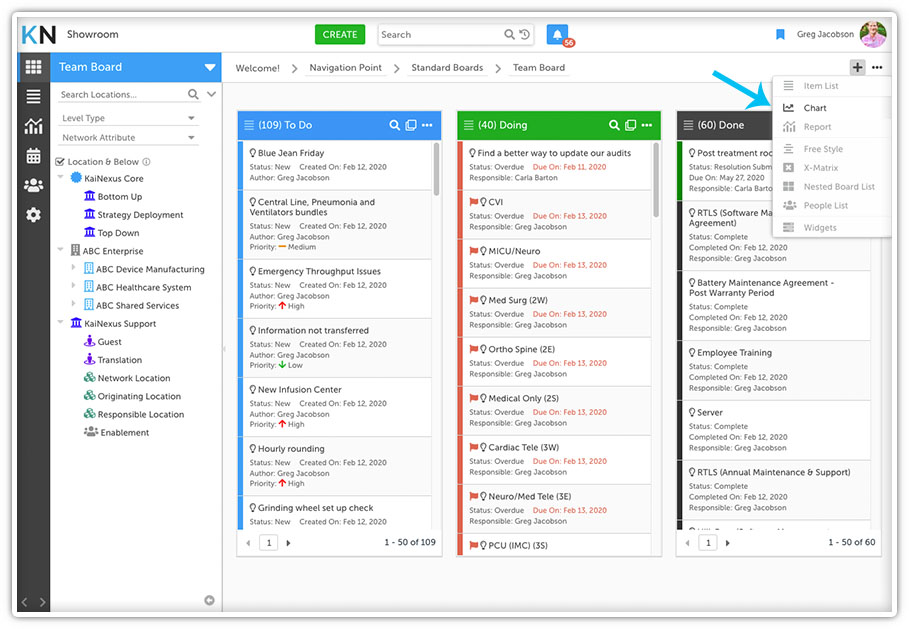The width and height of the screenshot is (909, 629).
Task: Open the charts icon in left sidebar
Action: tap(33, 126)
